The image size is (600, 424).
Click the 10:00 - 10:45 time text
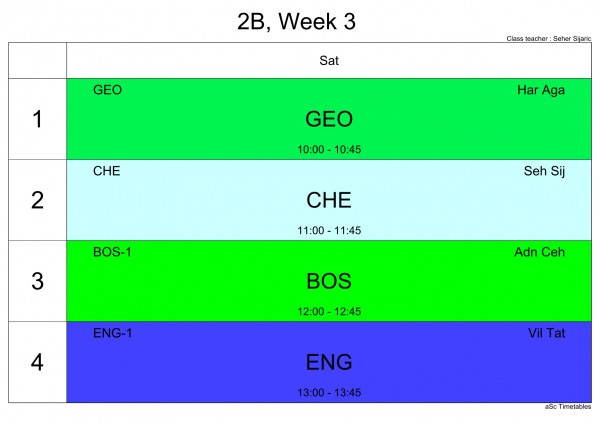329,149
